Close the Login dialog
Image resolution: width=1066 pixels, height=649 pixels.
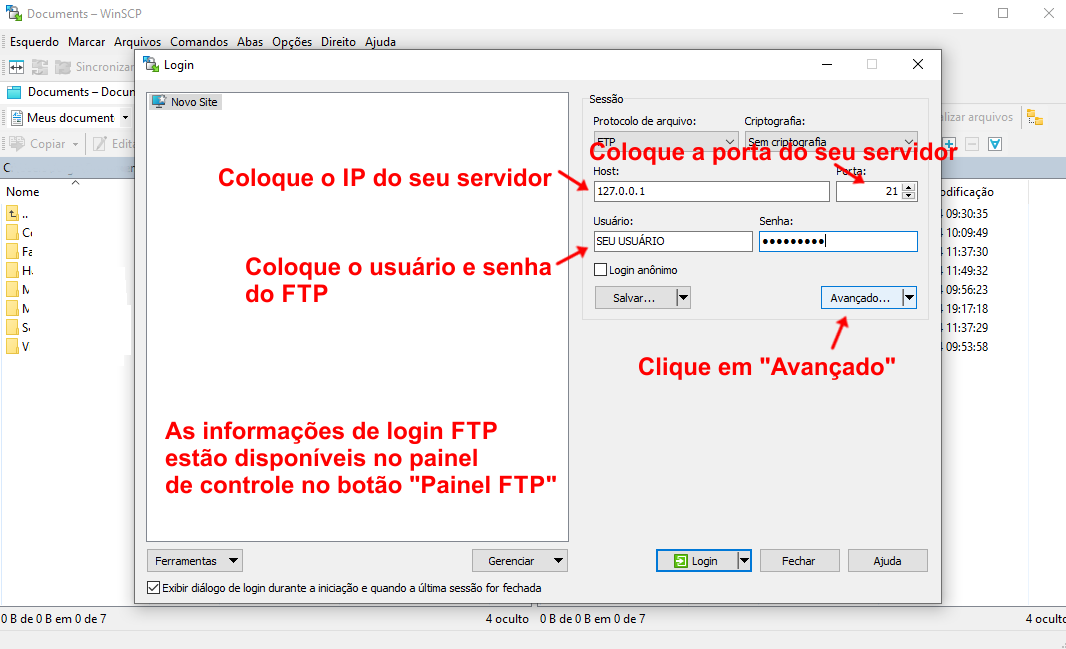(918, 64)
